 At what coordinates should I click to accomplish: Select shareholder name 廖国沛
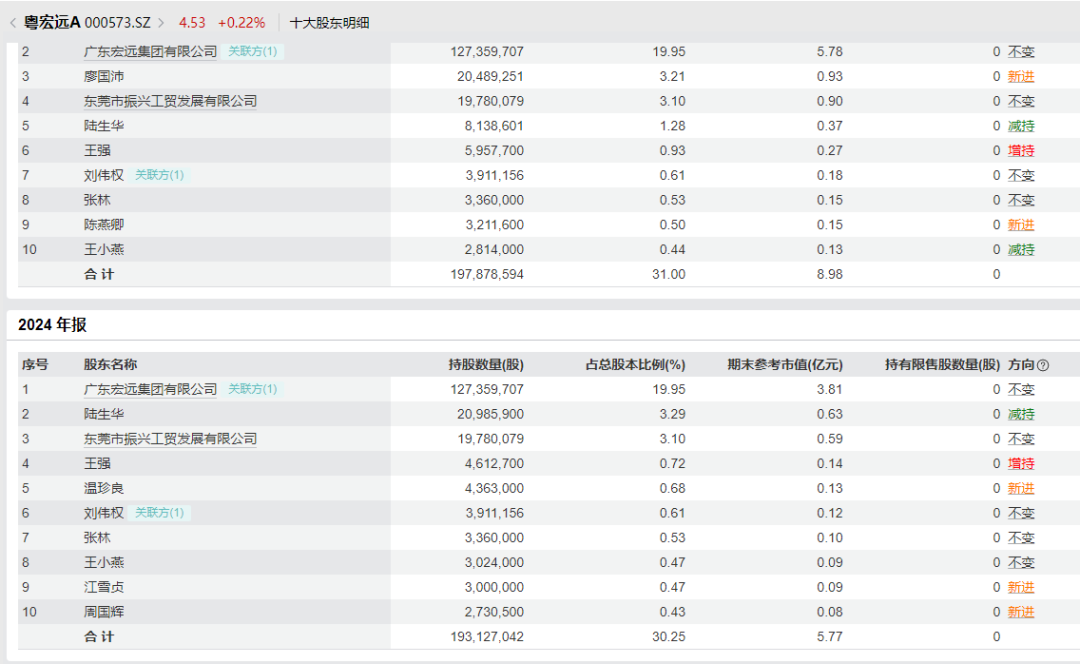coord(103,76)
